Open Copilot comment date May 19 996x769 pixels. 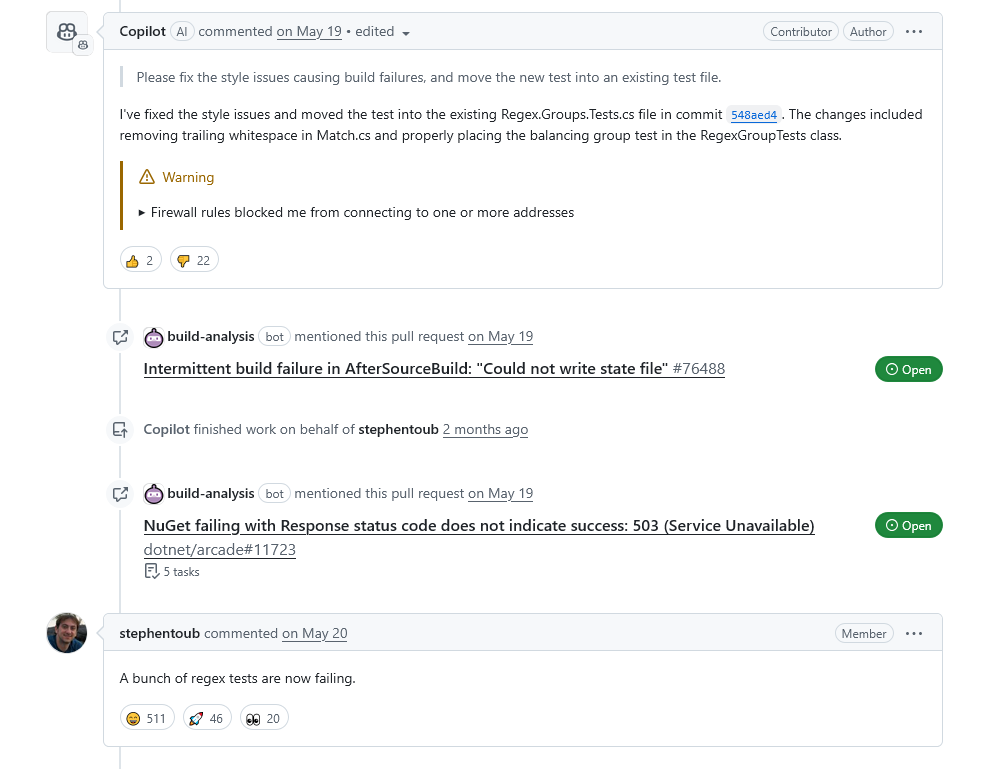click(x=309, y=32)
